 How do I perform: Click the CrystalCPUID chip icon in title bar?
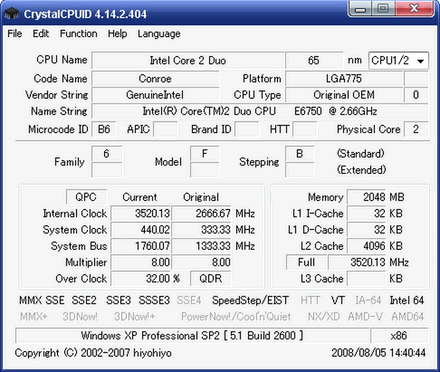pyautogui.click(x=12, y=14)
